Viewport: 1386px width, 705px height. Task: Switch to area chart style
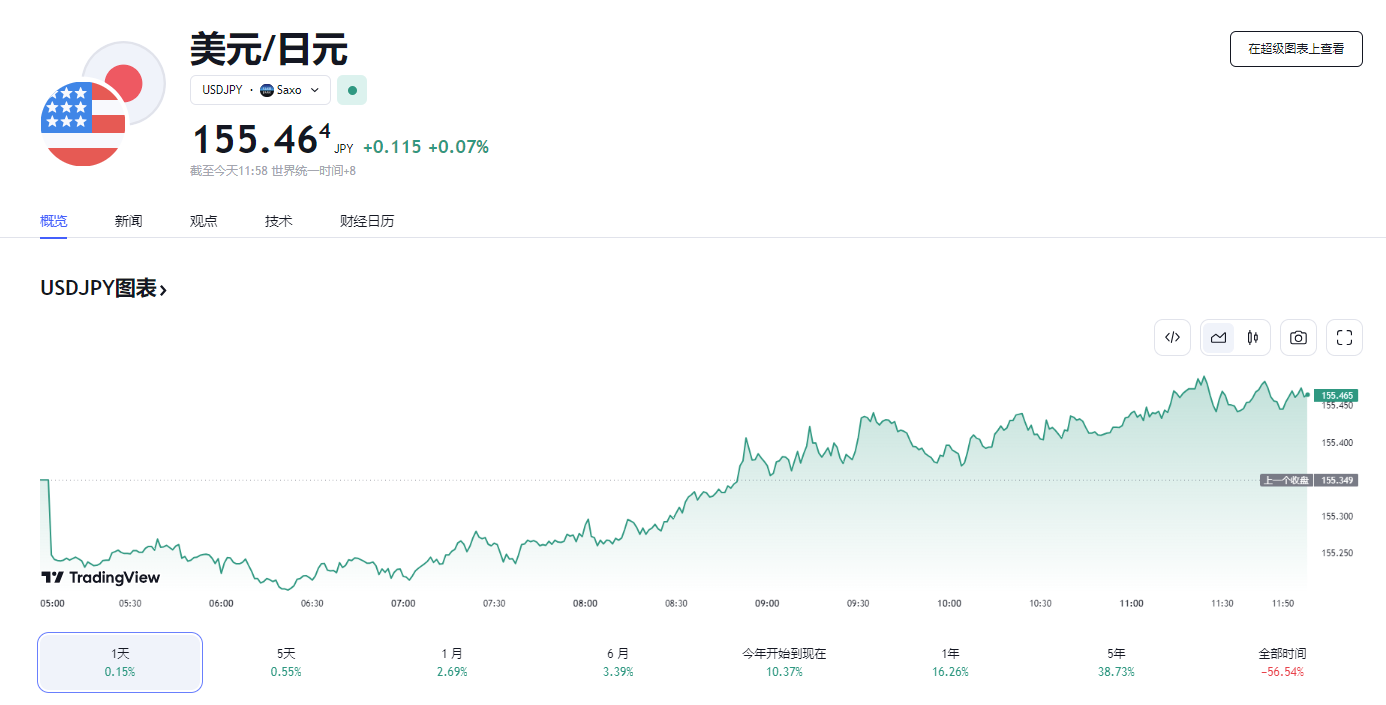(1218, 338)
